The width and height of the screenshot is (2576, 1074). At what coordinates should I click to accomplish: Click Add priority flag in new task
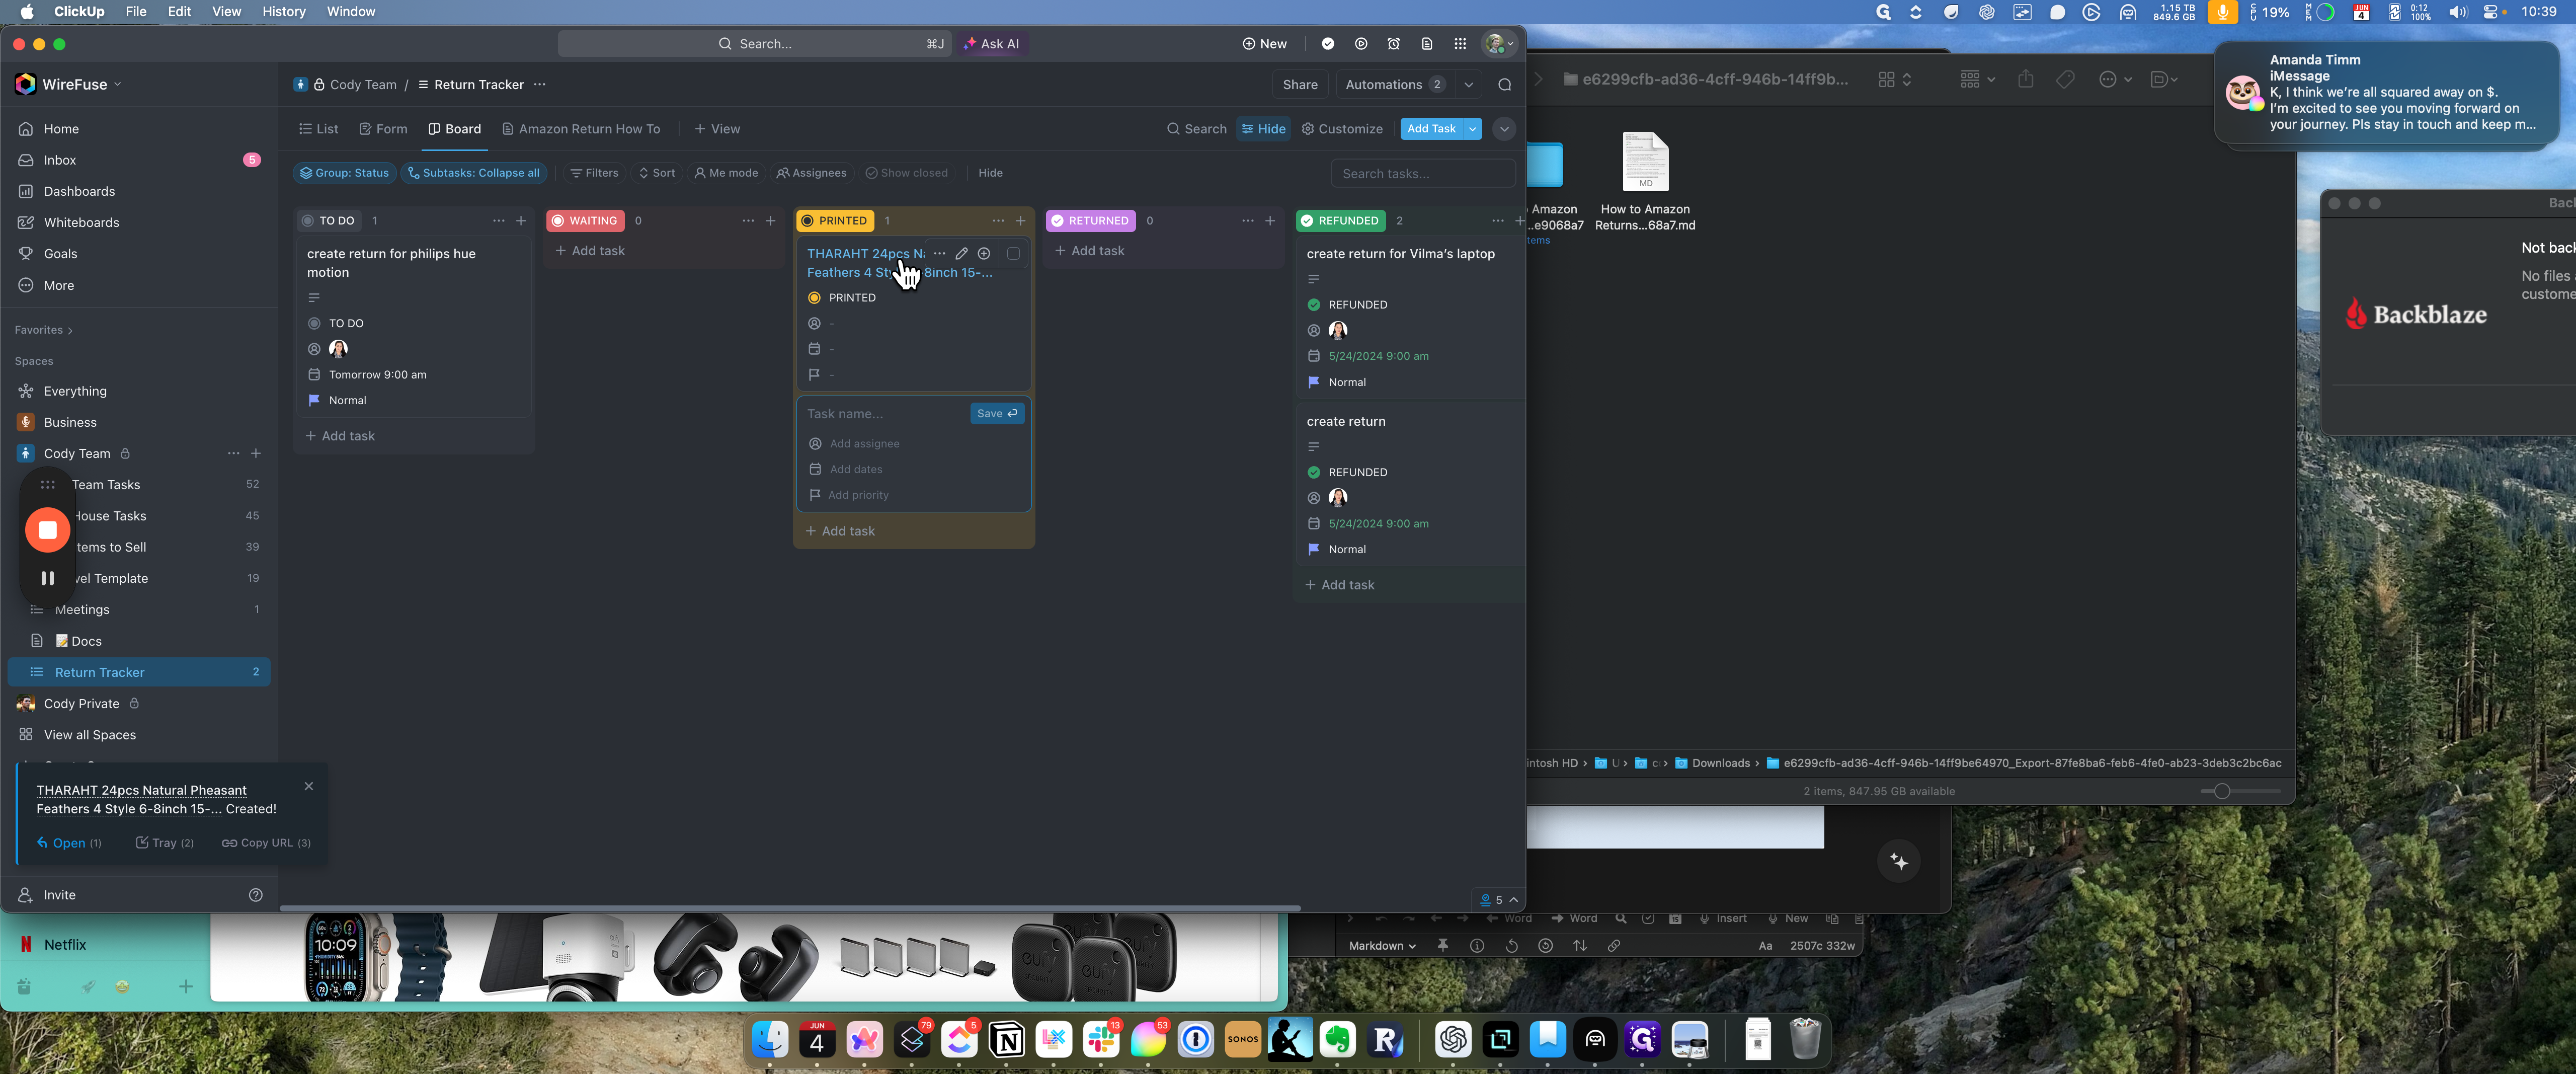coord(848,495)
